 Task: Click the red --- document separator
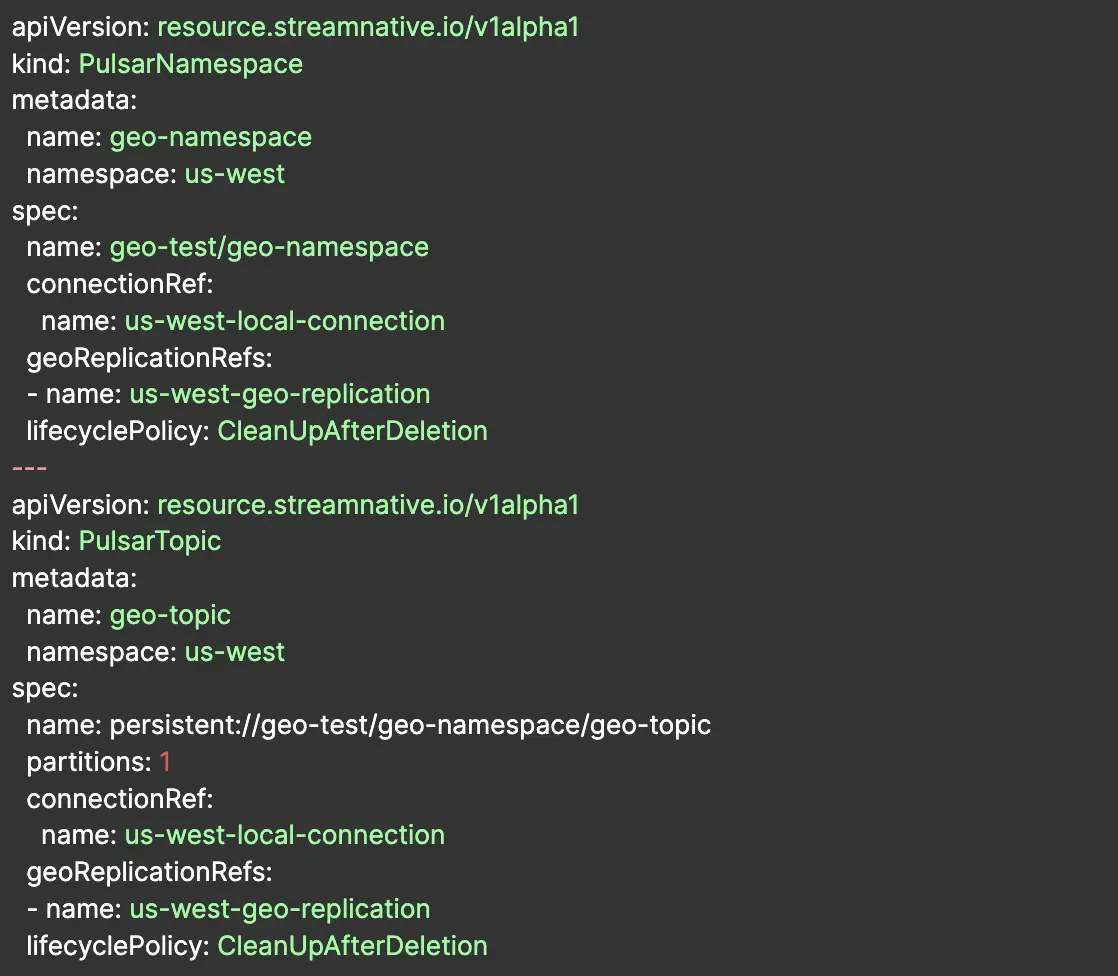[x=29, y=468]
